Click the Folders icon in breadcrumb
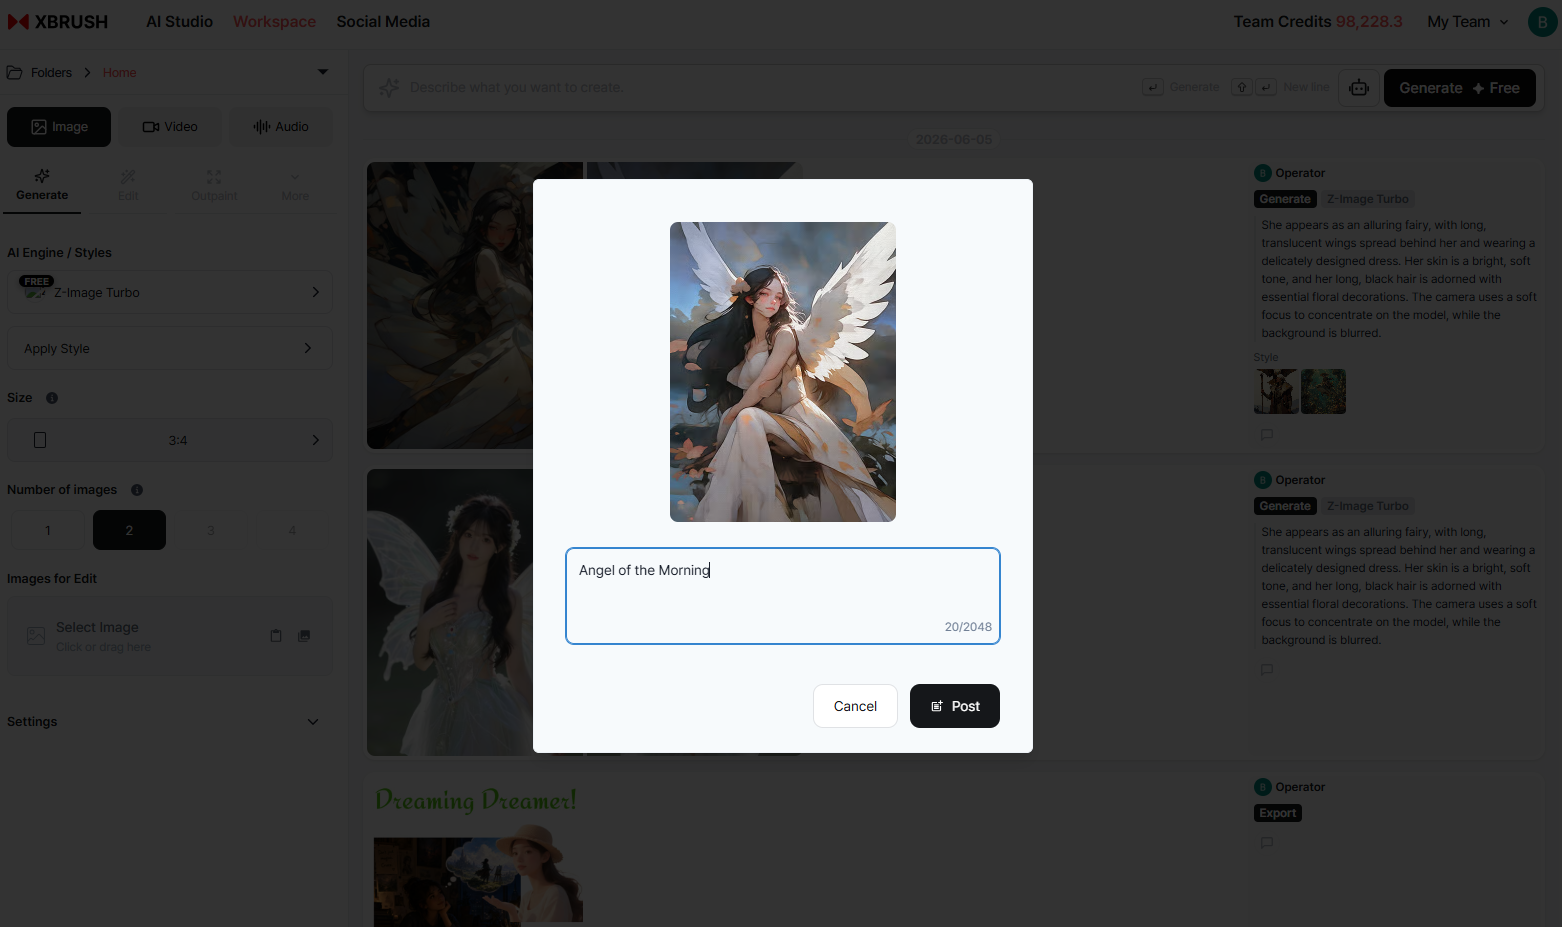The height and width of the screenshot is (927, 1562). pos(15,72)
